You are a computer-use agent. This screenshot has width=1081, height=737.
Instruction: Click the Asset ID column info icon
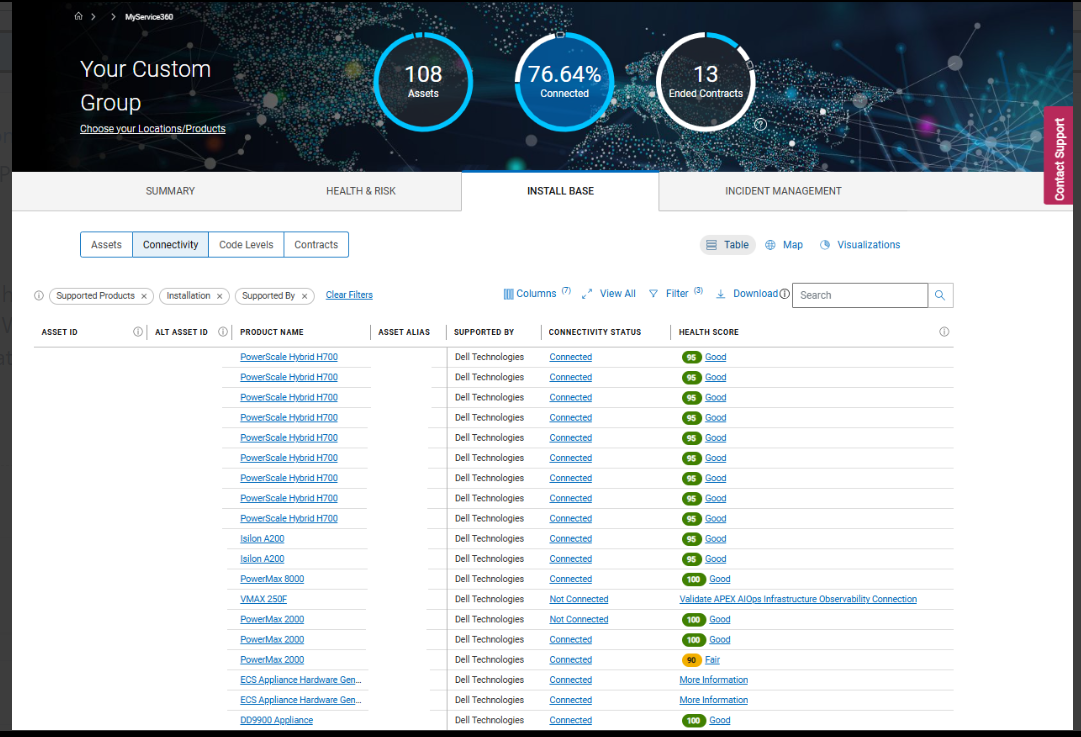pyautogui.click(x=138, y=332)
